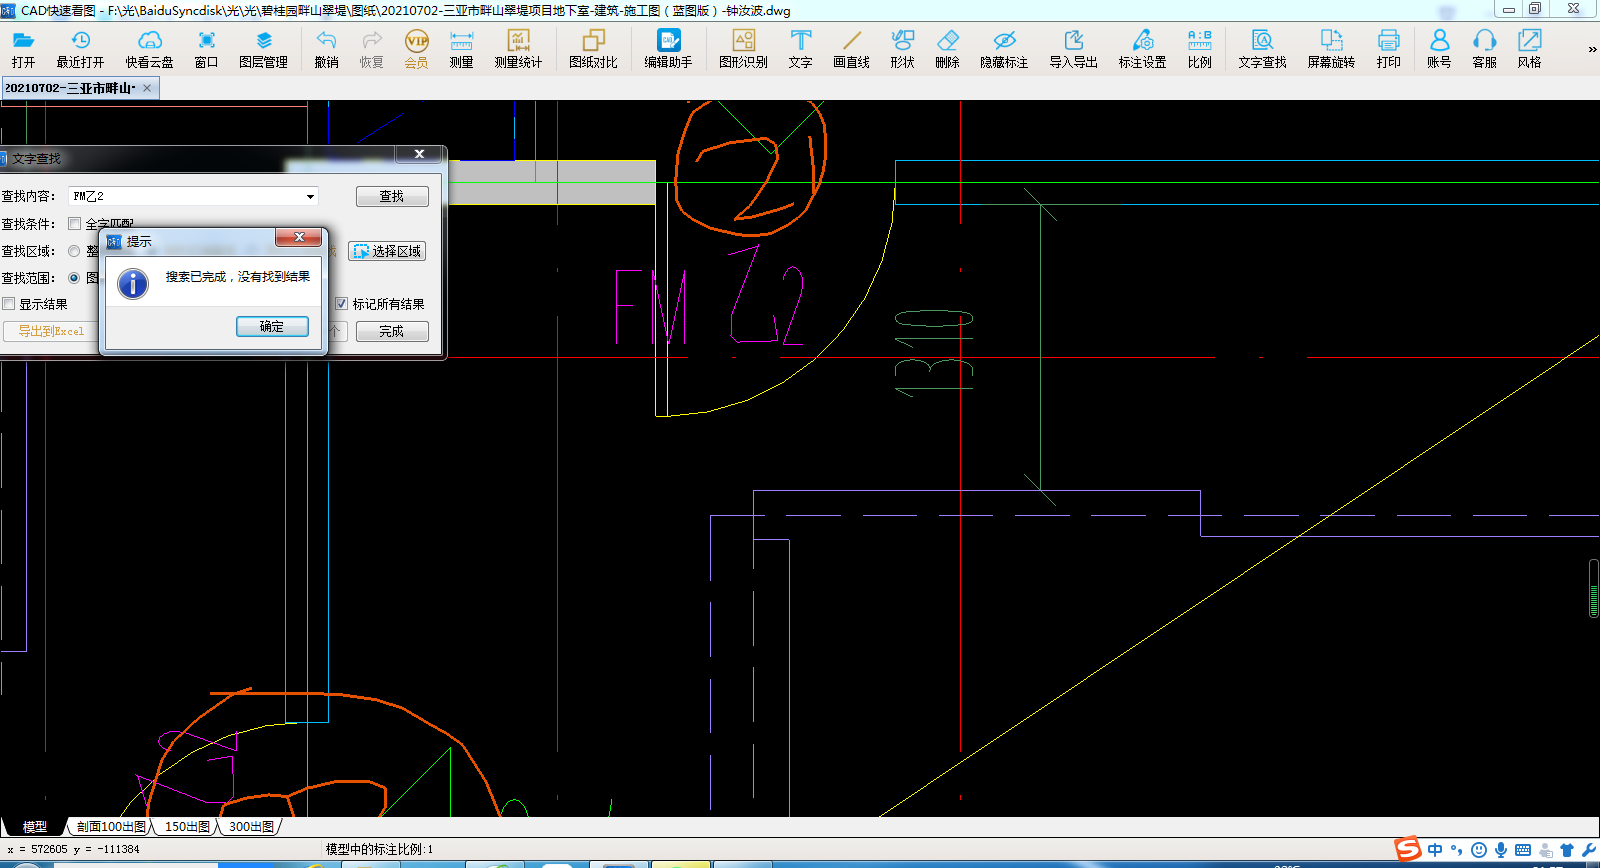
Task: Open 图形识别 shape recognition tool
Action: [x=743, y=48]
